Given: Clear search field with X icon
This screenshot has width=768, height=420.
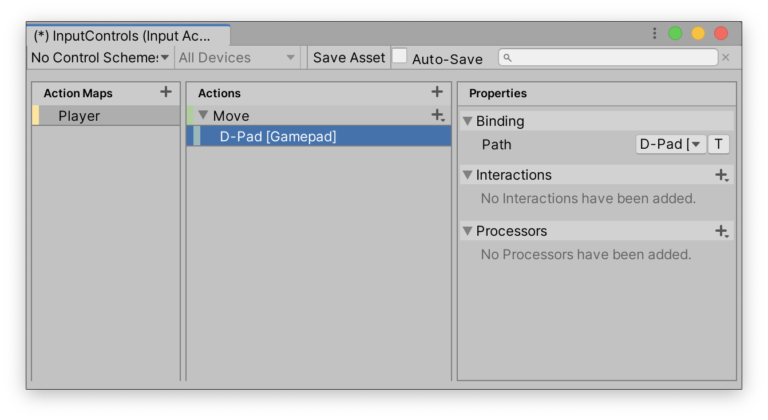Looking at the screenshot, I should [x=726, y=58].
